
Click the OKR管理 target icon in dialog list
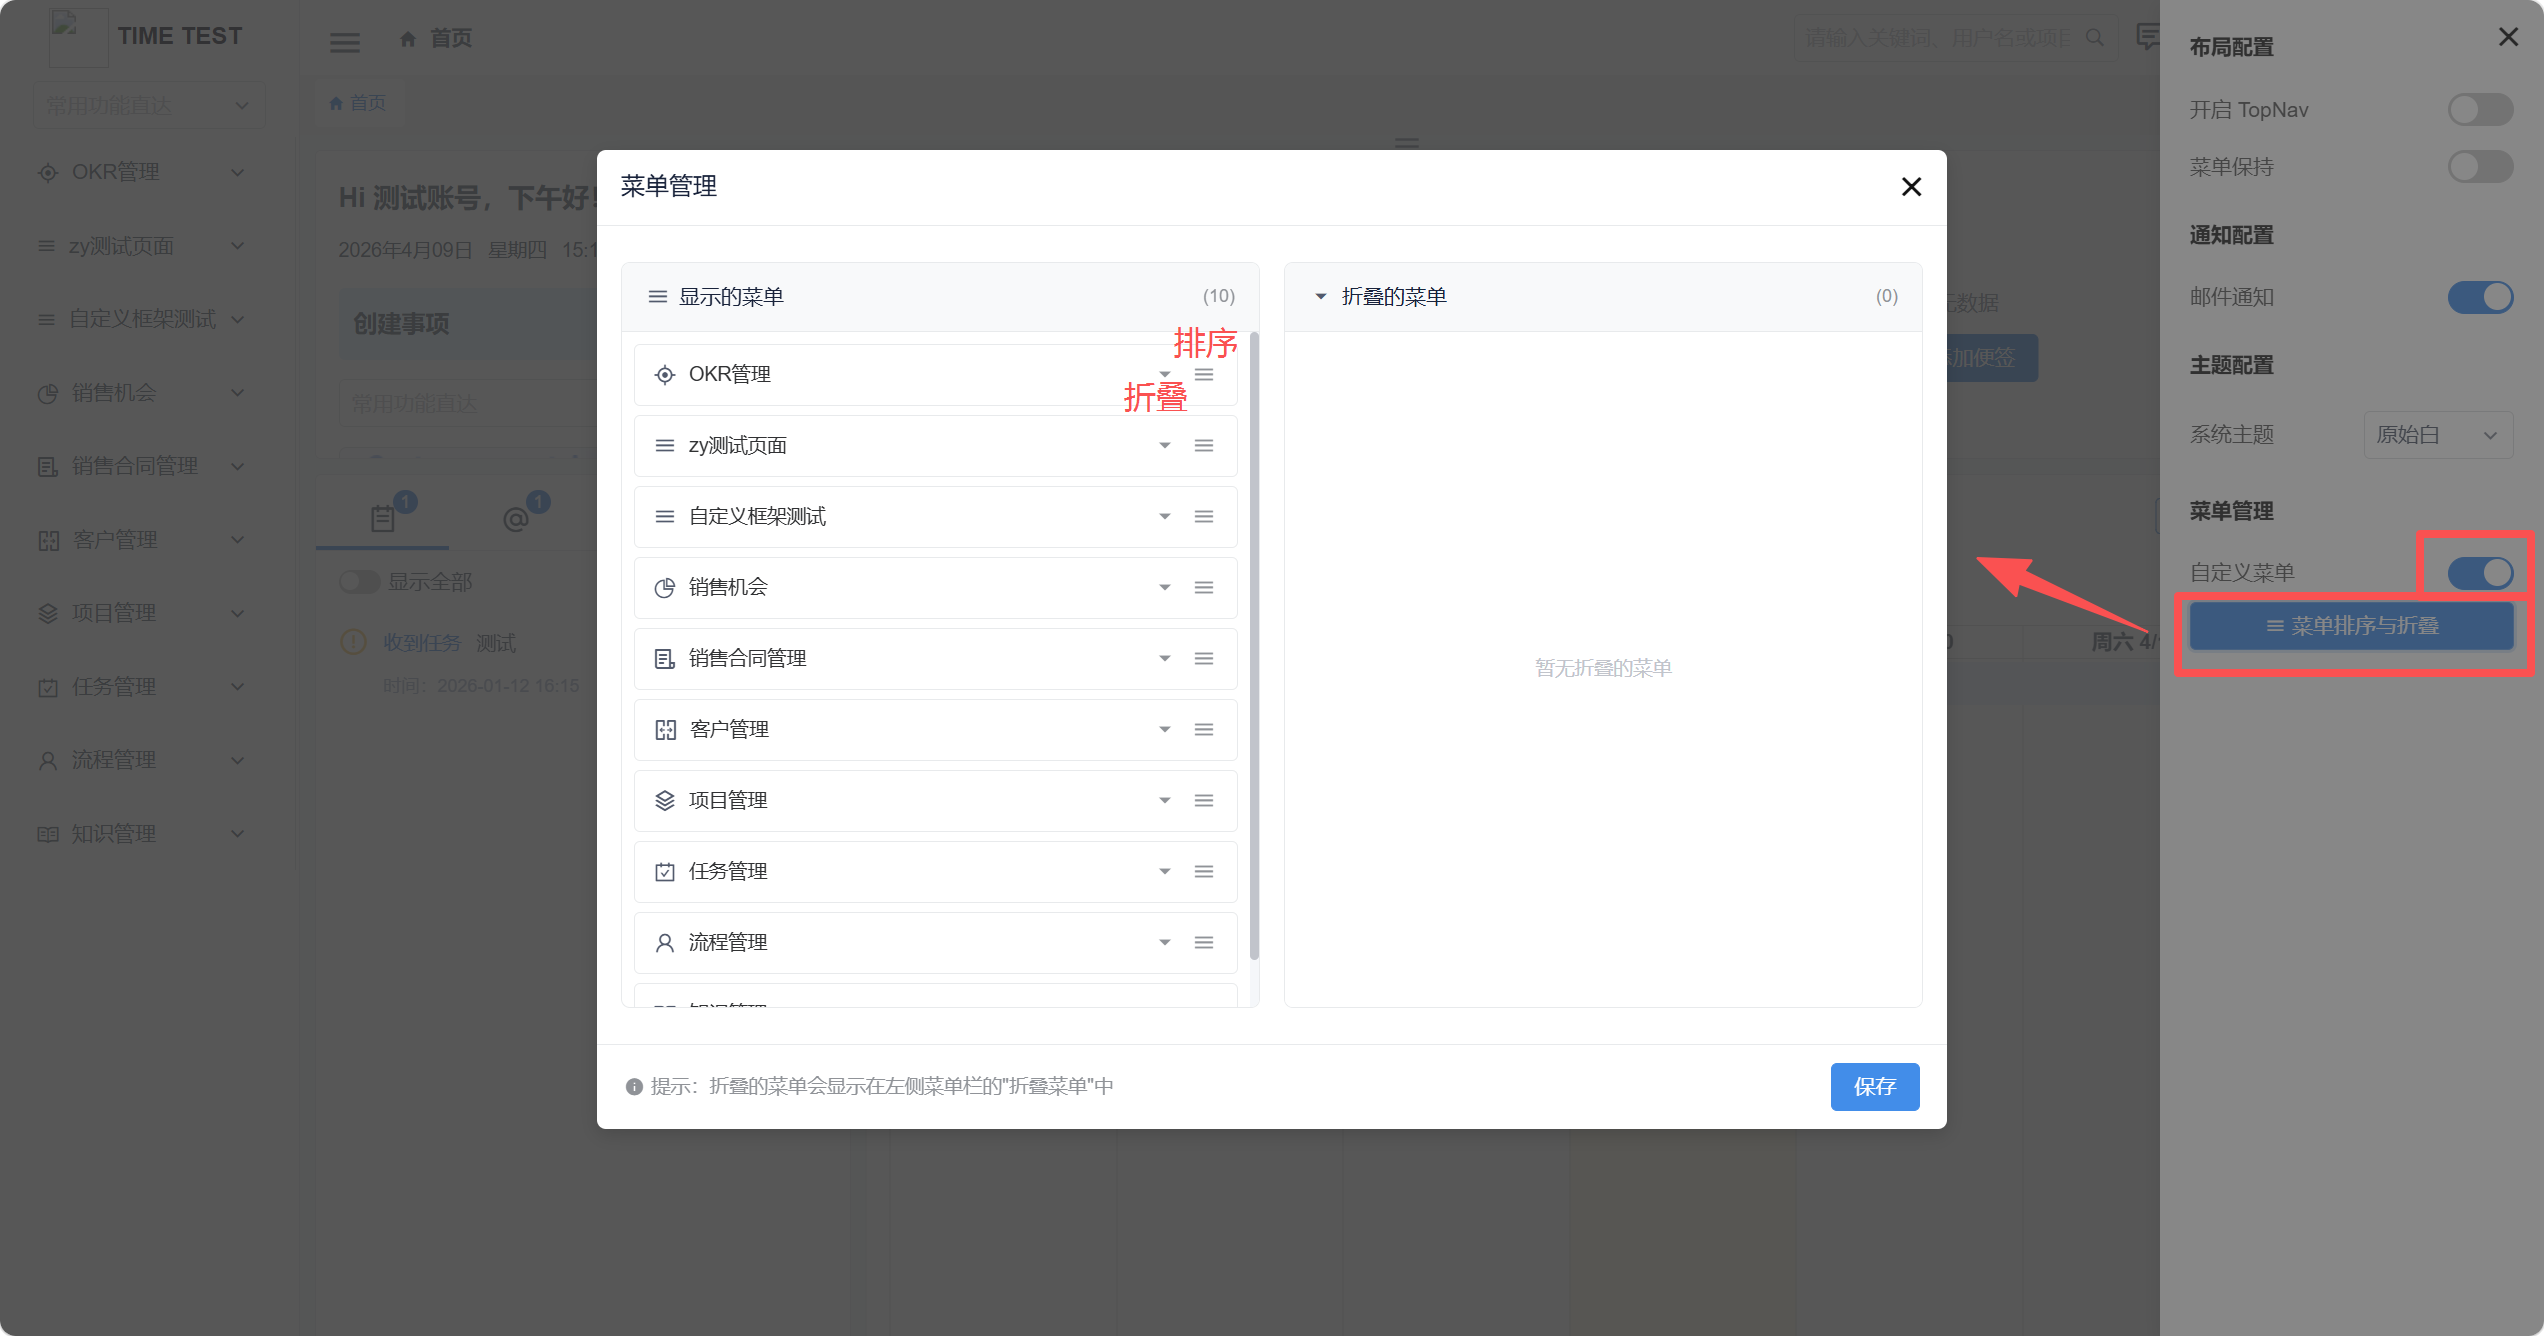pos(664,374)
